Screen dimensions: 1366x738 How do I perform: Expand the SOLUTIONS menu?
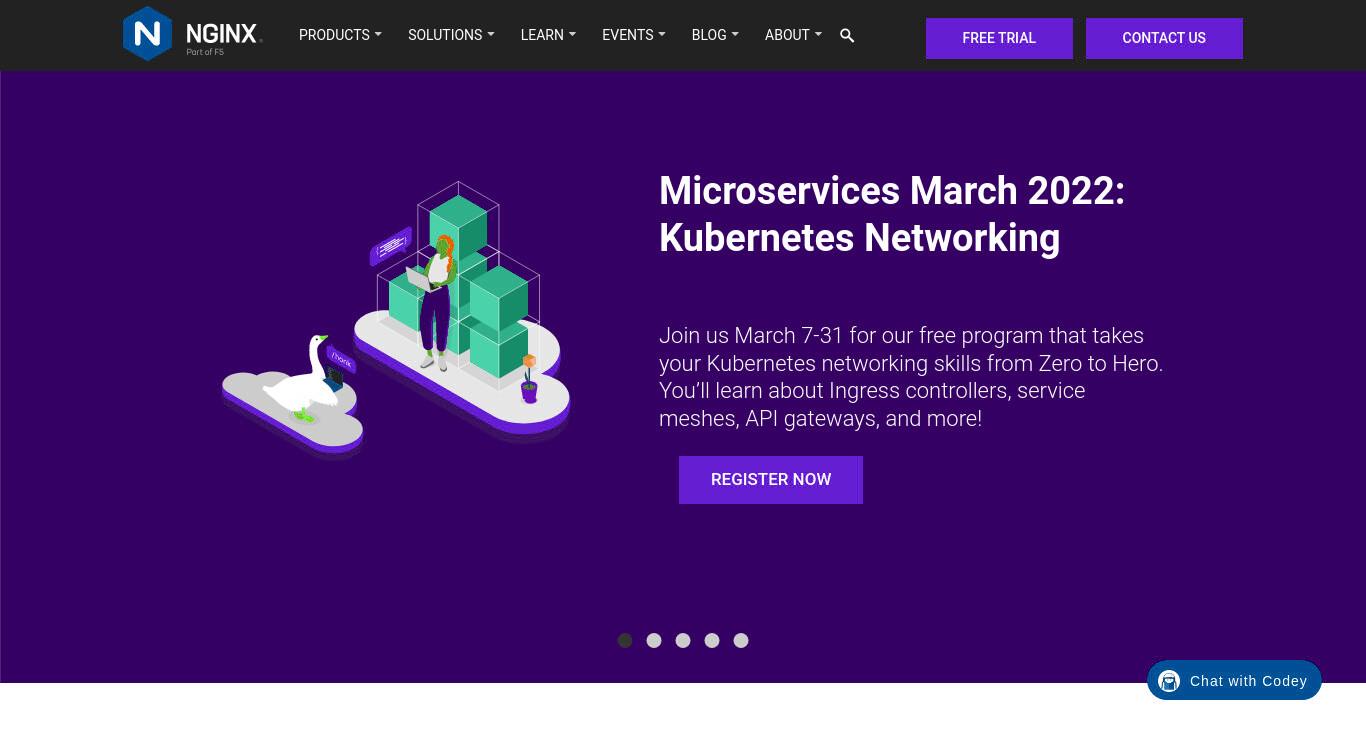pos(451,35)
